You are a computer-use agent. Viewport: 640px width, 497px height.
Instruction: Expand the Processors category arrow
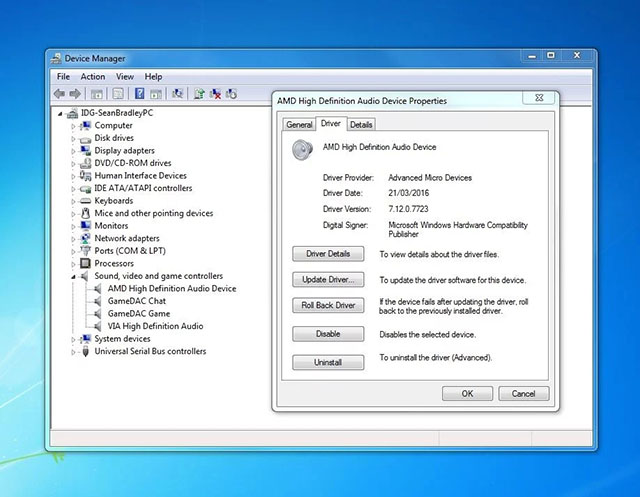click(73, 264)
